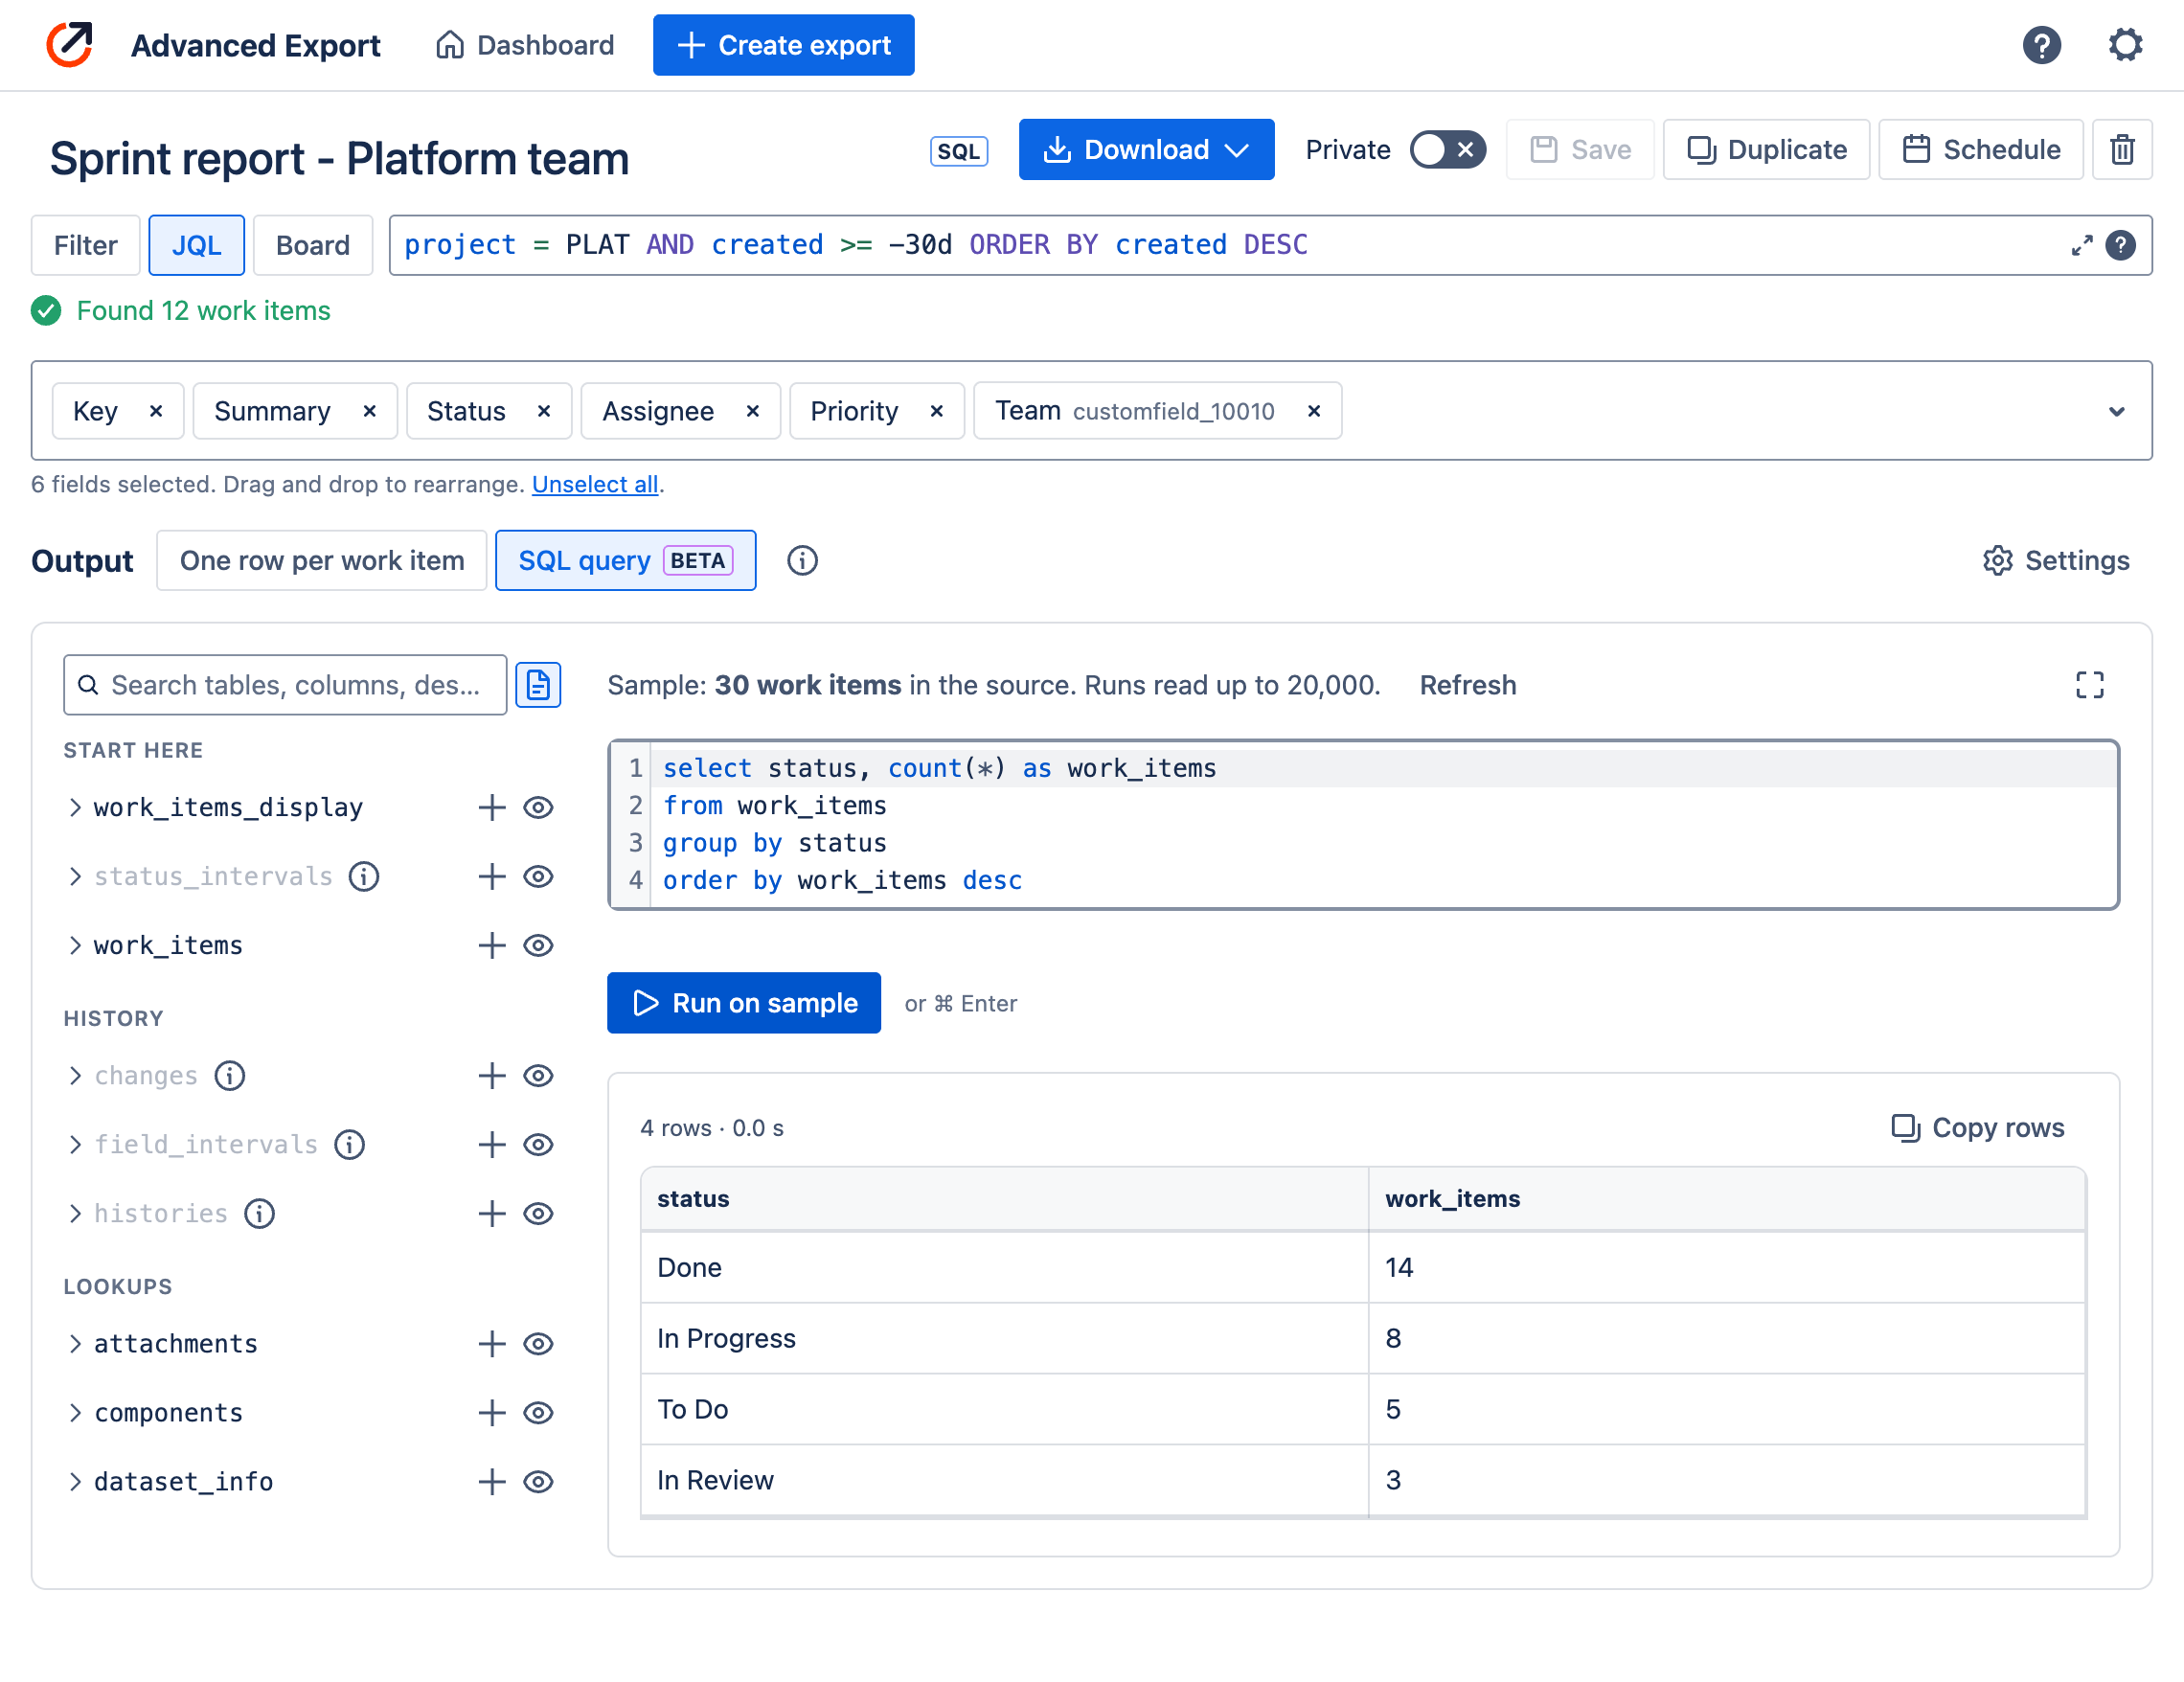Go to Dashboard
The width and height of the screenshot is (2184, 1682).
click(x=525, y=45)
